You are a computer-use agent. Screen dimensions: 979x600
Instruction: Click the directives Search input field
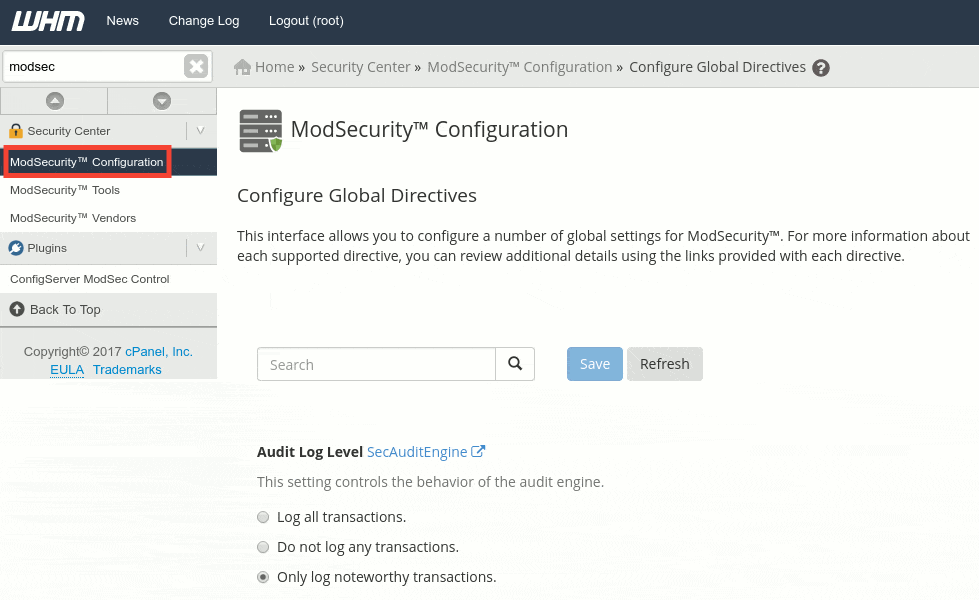(x=376, y=364)
